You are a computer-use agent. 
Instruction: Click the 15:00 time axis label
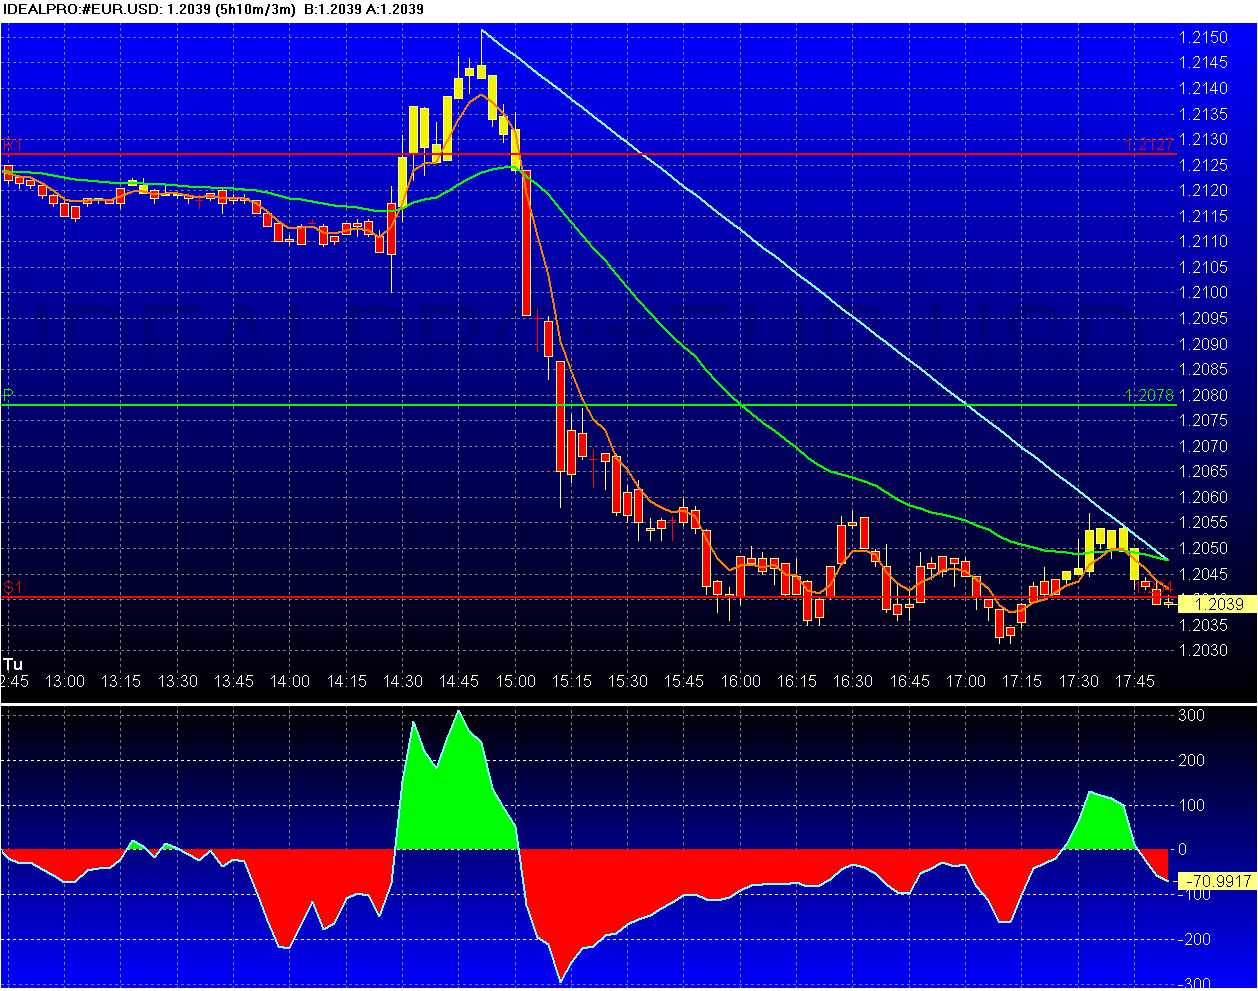pyautogui.click(x=516, y=681)
